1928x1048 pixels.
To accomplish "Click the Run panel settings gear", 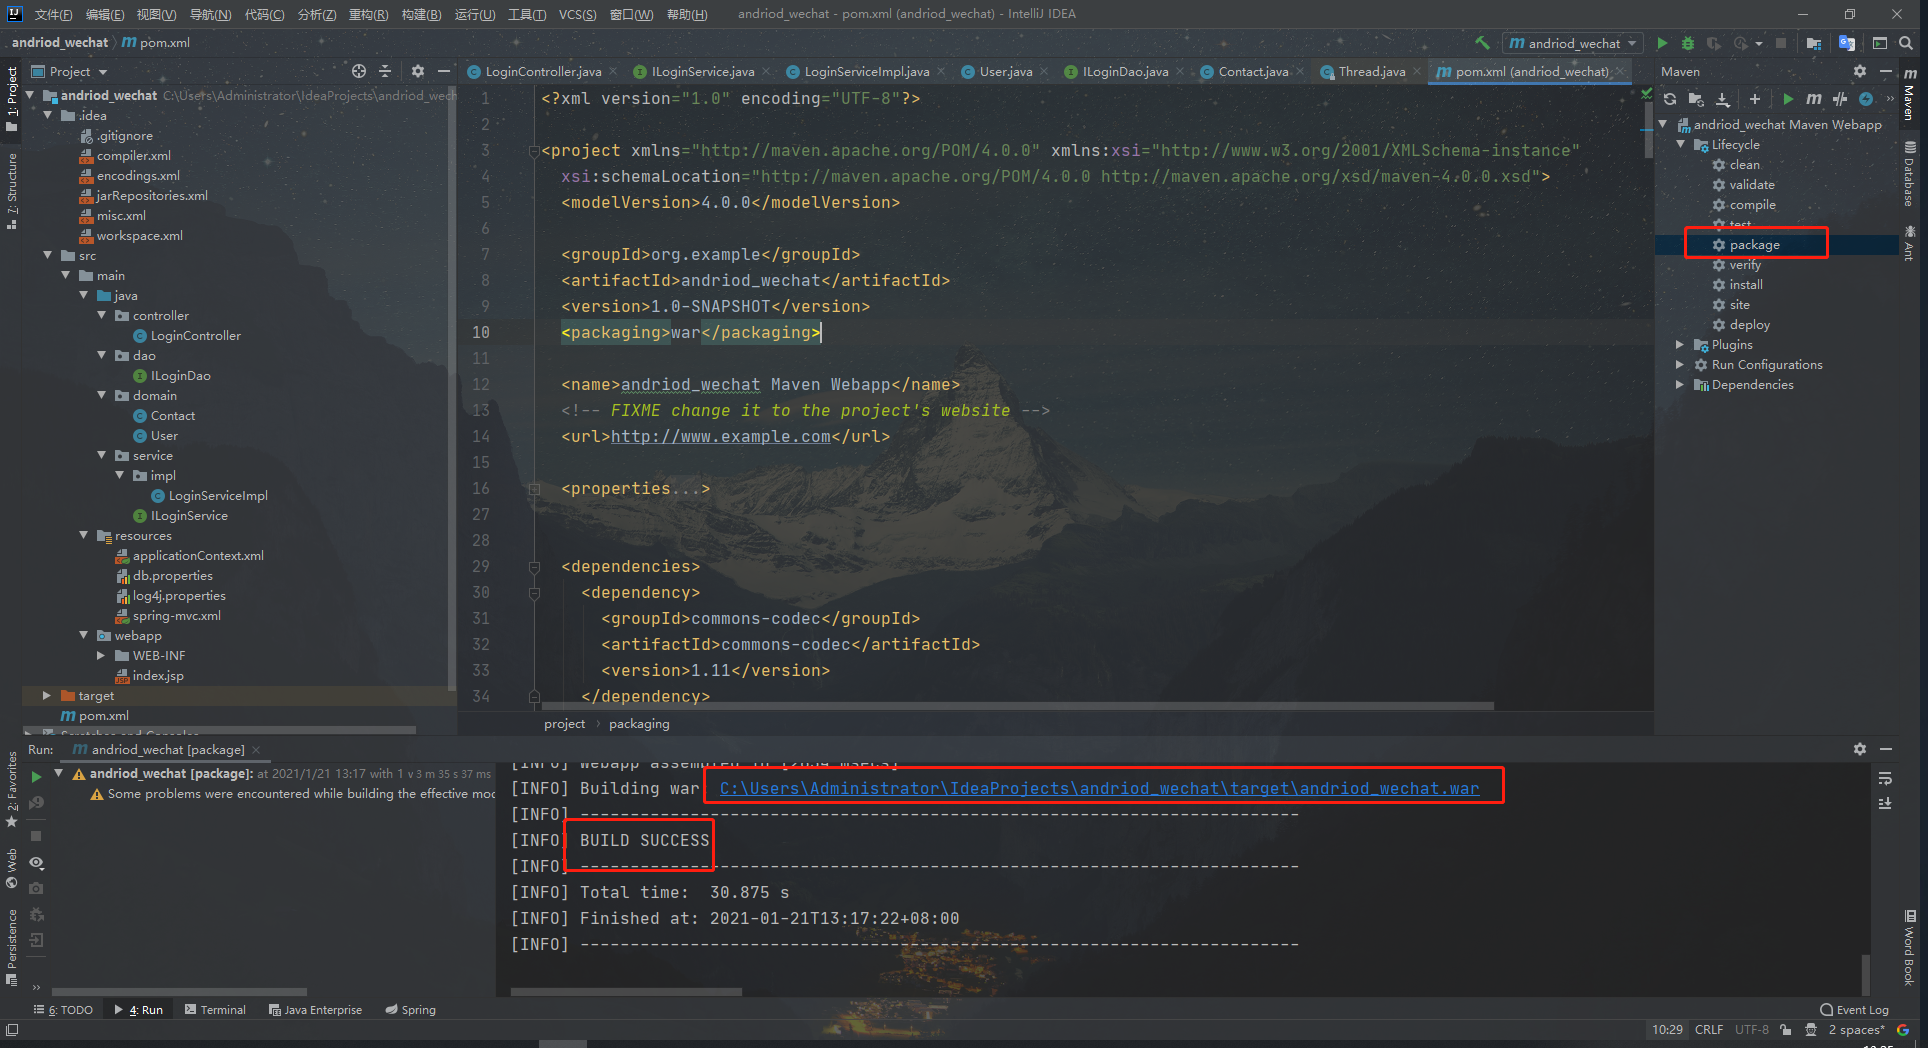I will (1860, 749).
